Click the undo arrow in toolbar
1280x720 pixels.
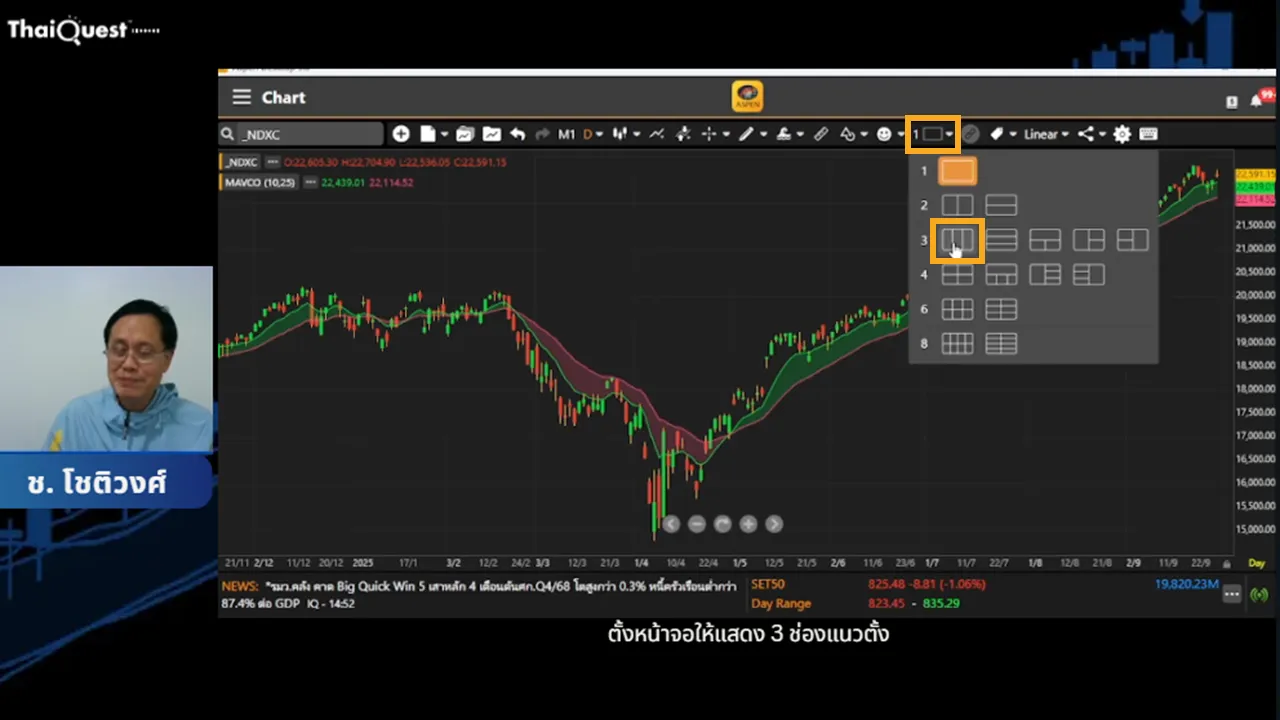point(517,134)
